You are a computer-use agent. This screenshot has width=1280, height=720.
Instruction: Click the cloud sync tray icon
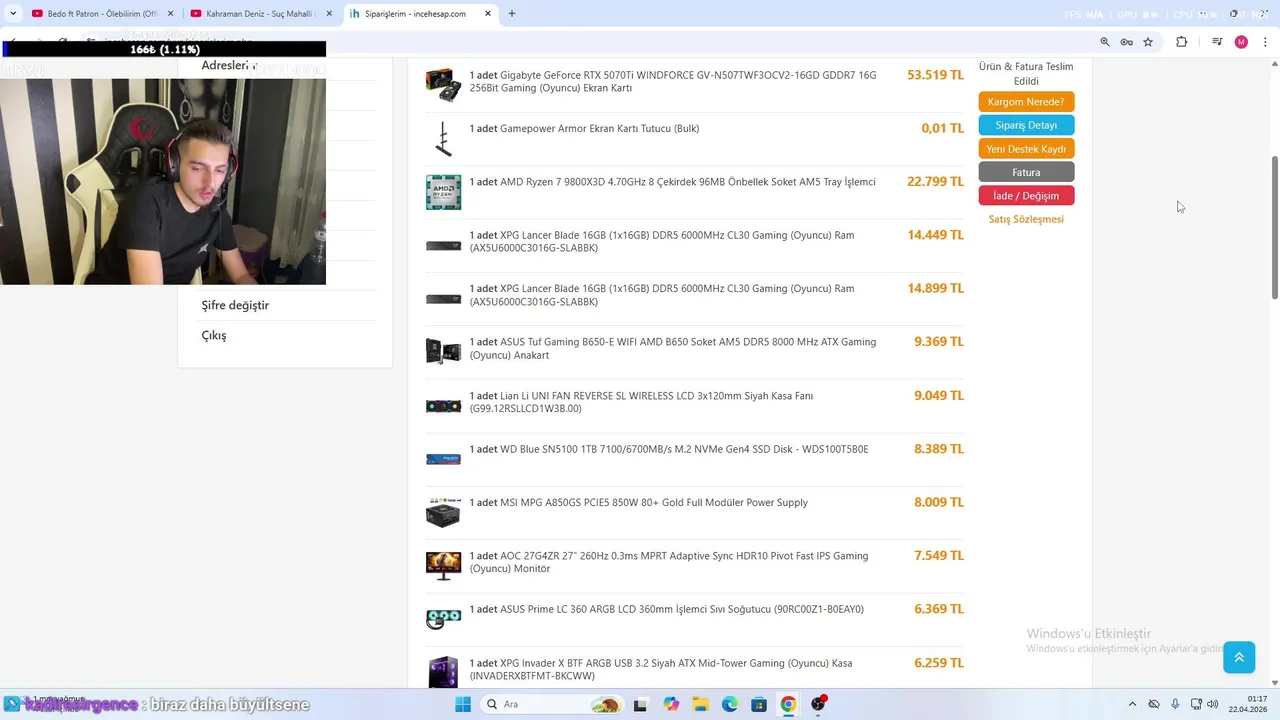pos(1154,704)
